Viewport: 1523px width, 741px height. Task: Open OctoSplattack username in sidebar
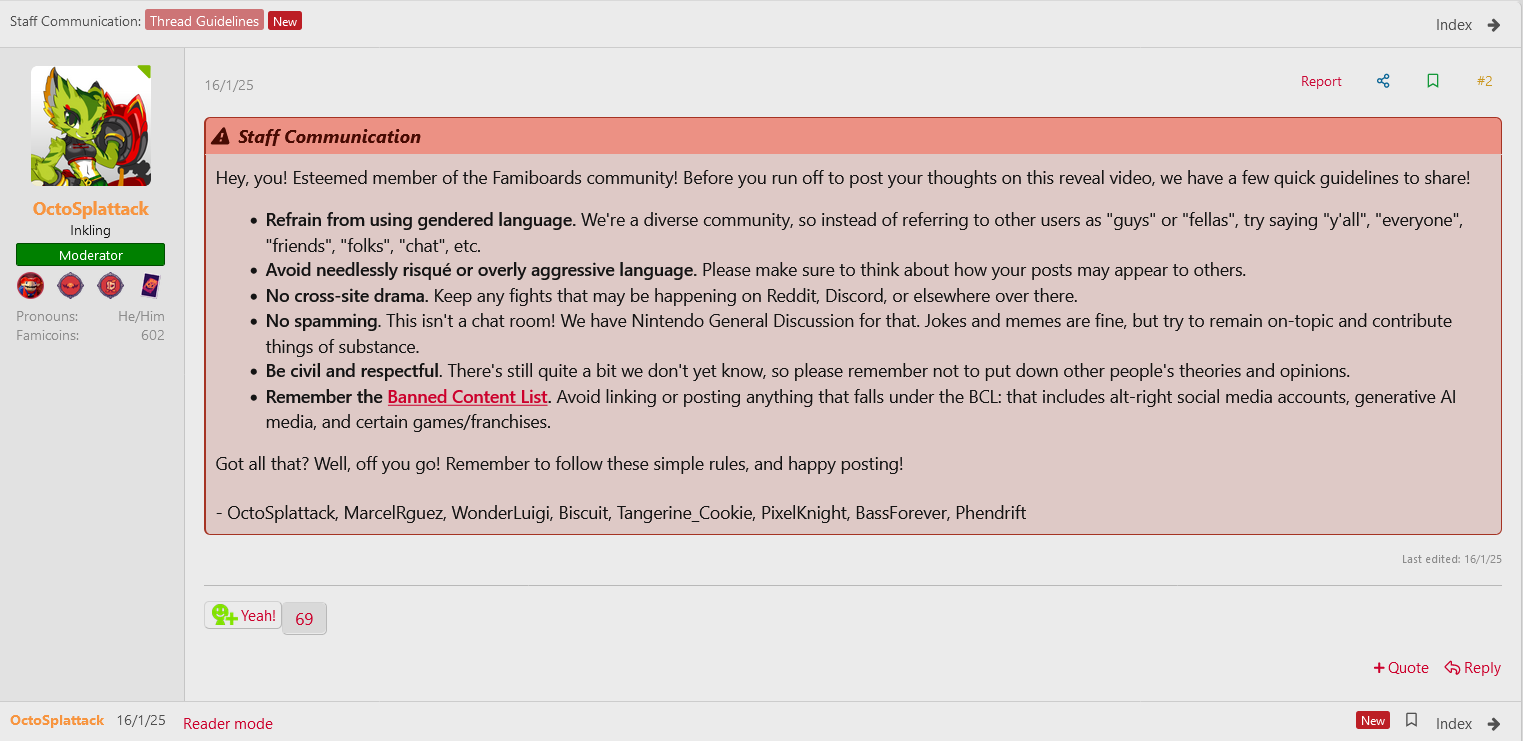point(91,209)
